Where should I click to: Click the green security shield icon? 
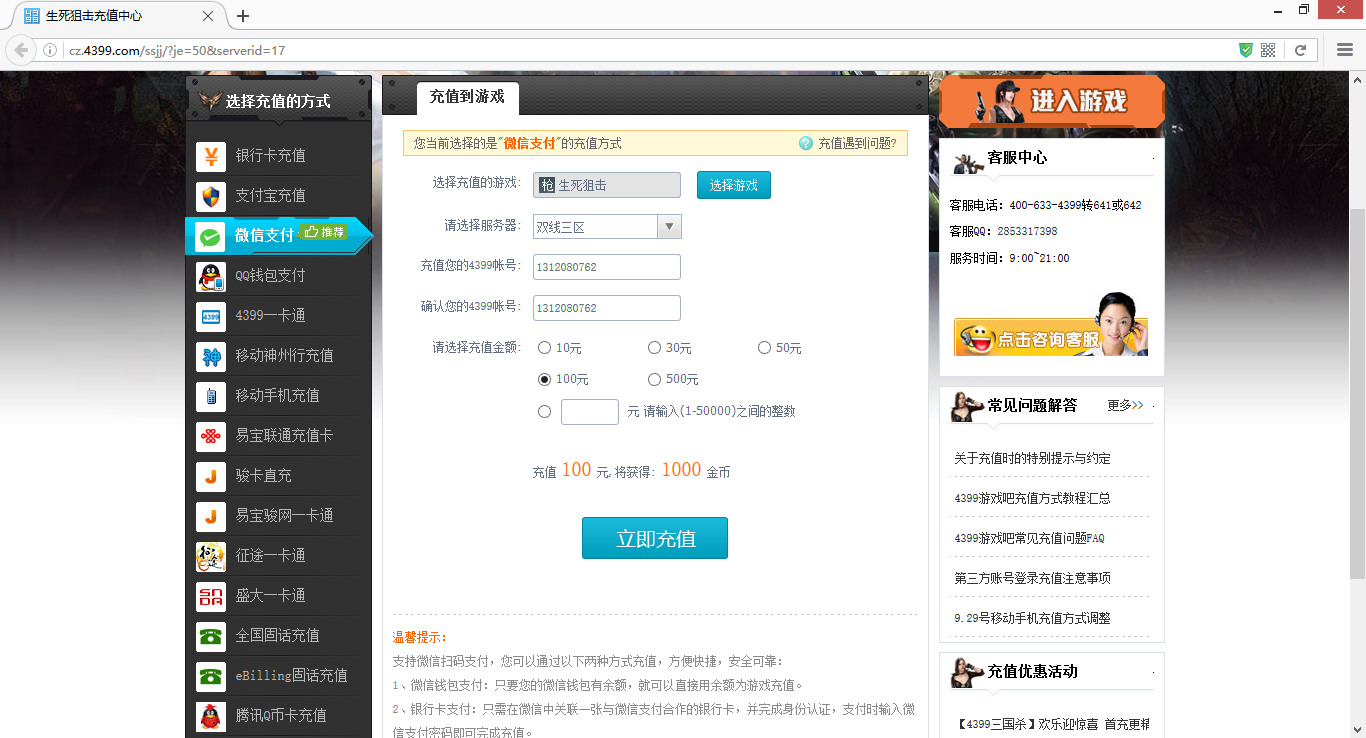1246,50
